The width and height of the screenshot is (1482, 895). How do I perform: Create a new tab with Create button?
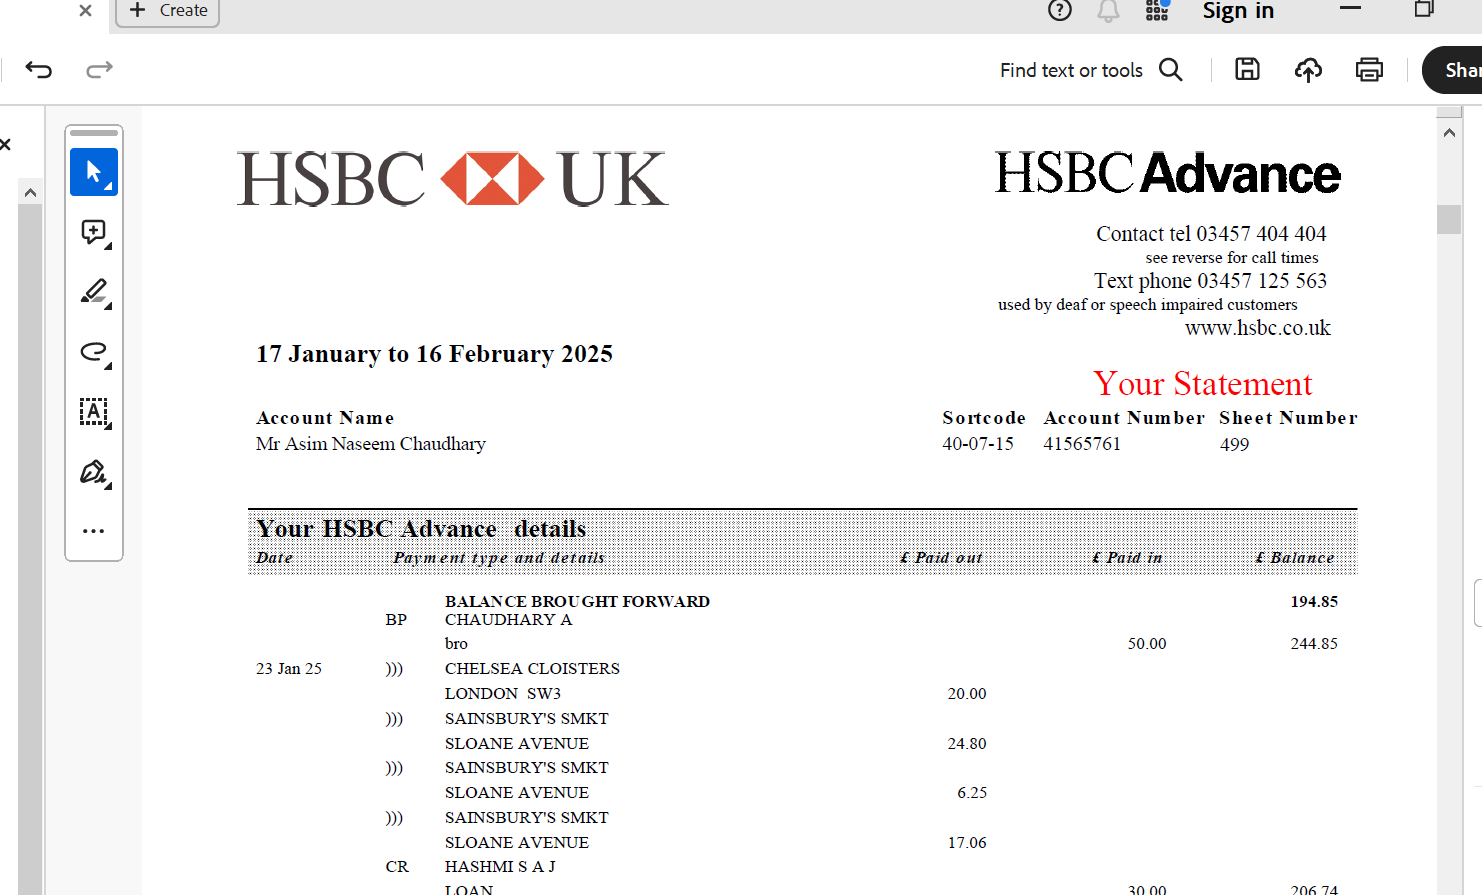168,11
